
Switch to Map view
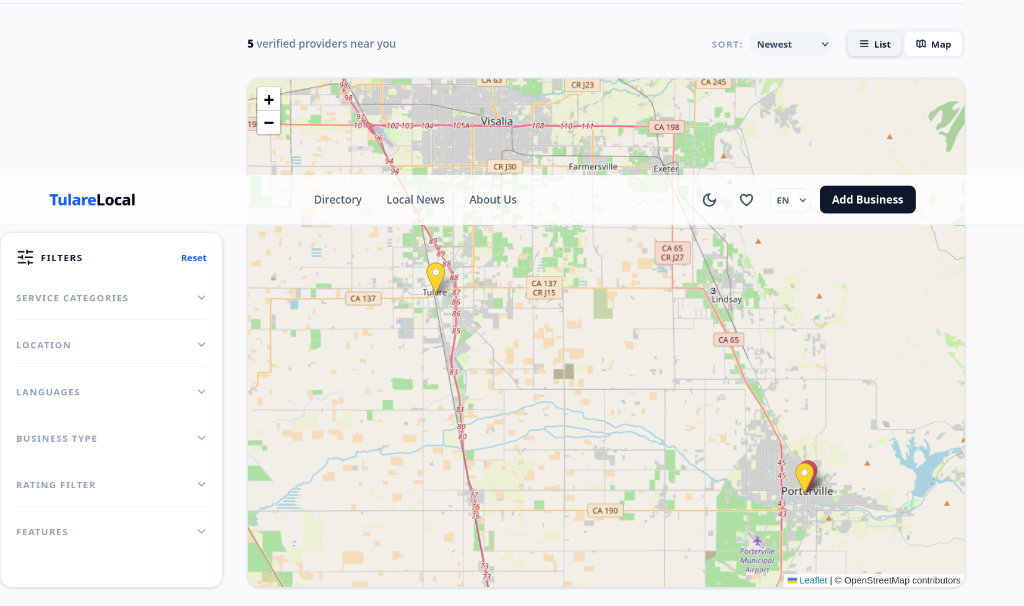click(933, 44)
